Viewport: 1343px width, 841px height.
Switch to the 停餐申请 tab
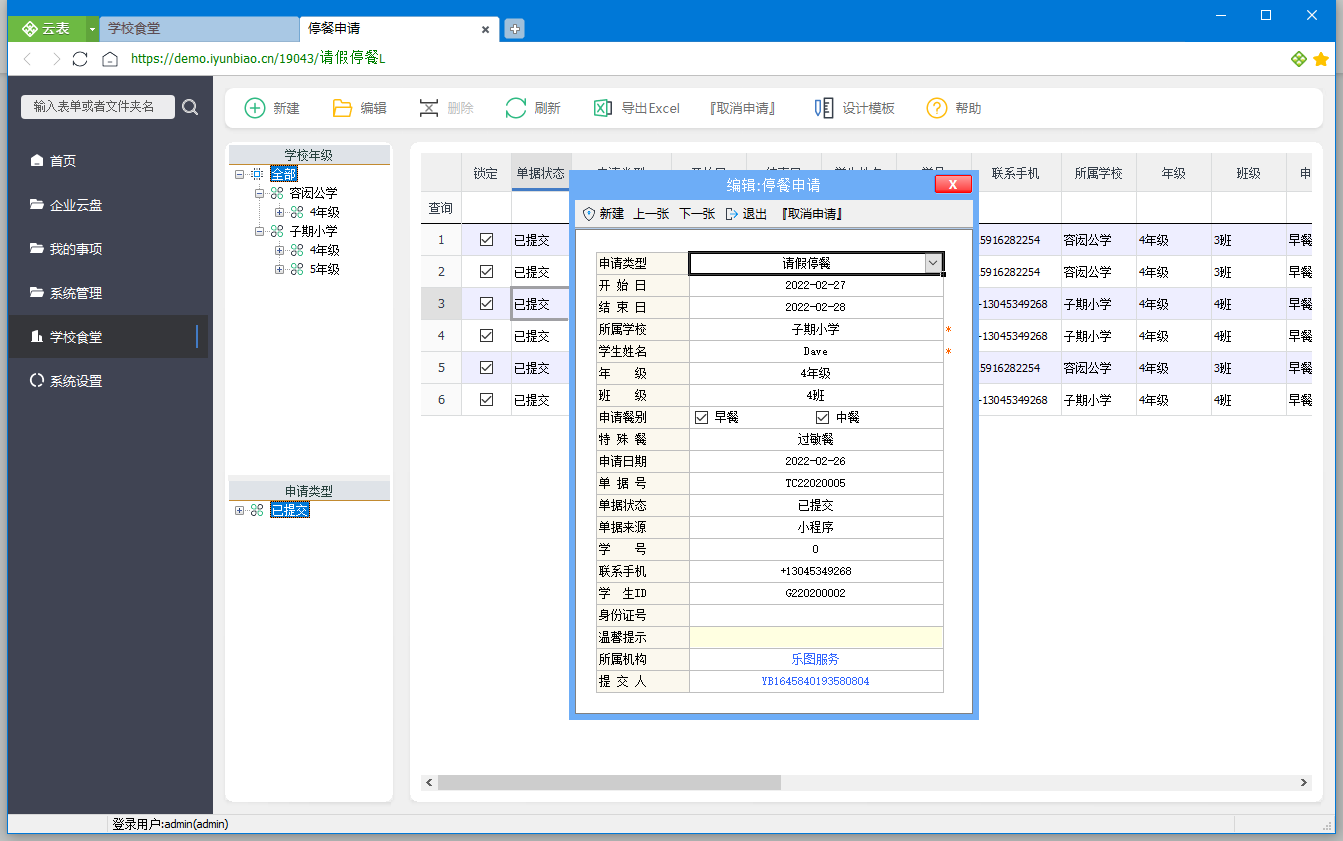[397, 29]
